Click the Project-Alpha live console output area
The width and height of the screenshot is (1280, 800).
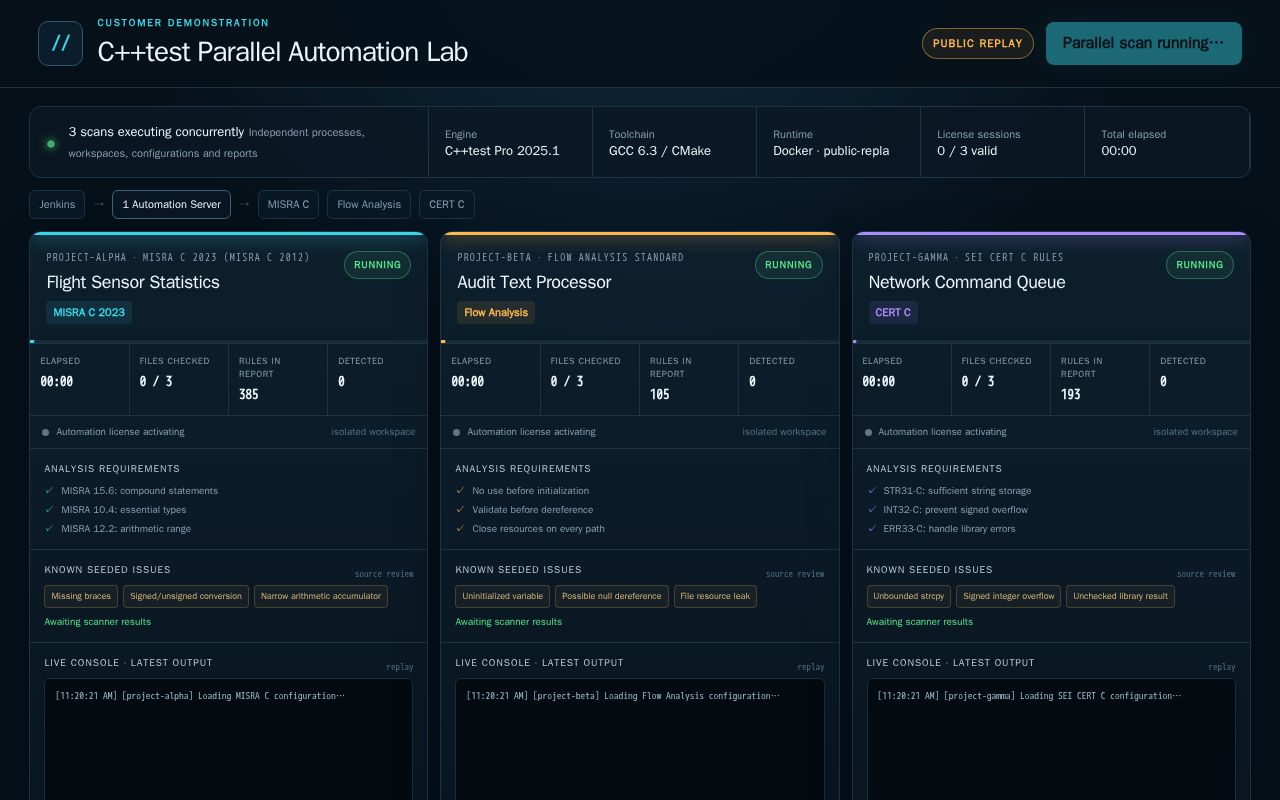228,739
